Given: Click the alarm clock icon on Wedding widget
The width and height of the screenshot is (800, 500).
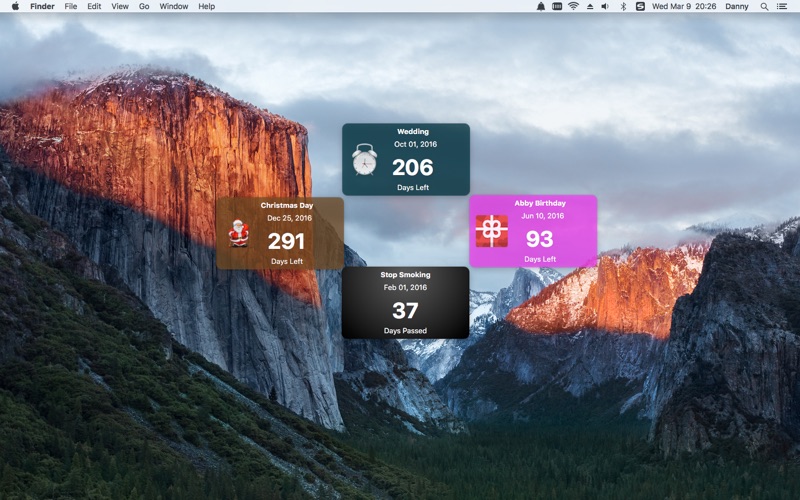Looking at the screenshot, I should click(x=364, y=160).
